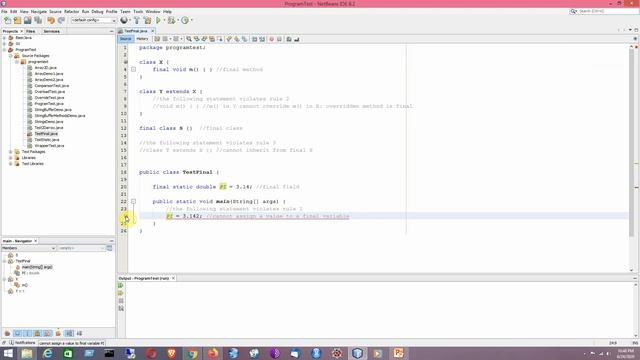Expand the Libraries node
Image resolution: width=640 pixels, height=360 pixels.
click(x=11, y=158)
